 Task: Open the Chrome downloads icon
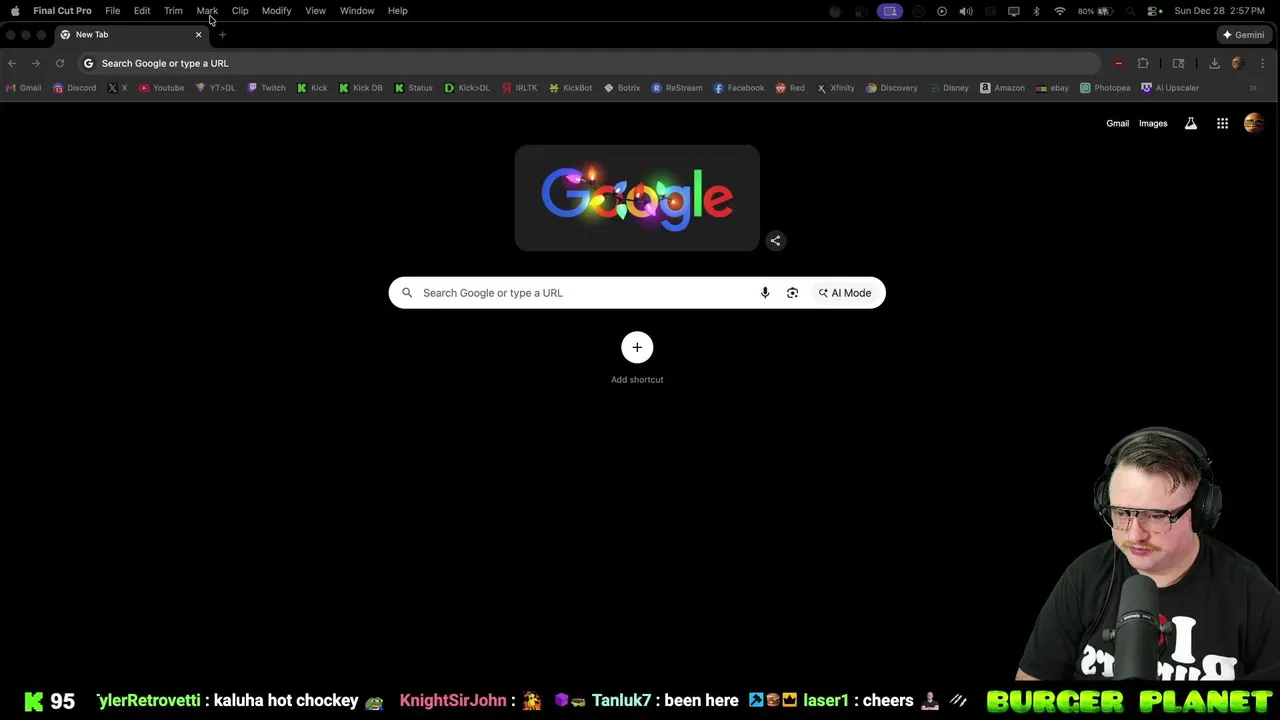tap(1214, 63)
